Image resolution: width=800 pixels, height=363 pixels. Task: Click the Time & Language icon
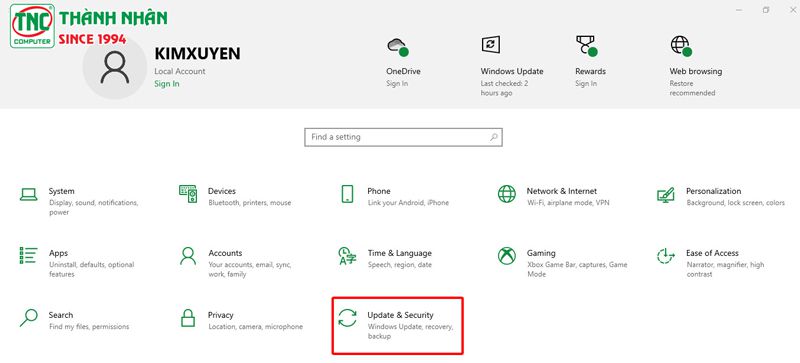coord(347,256)
